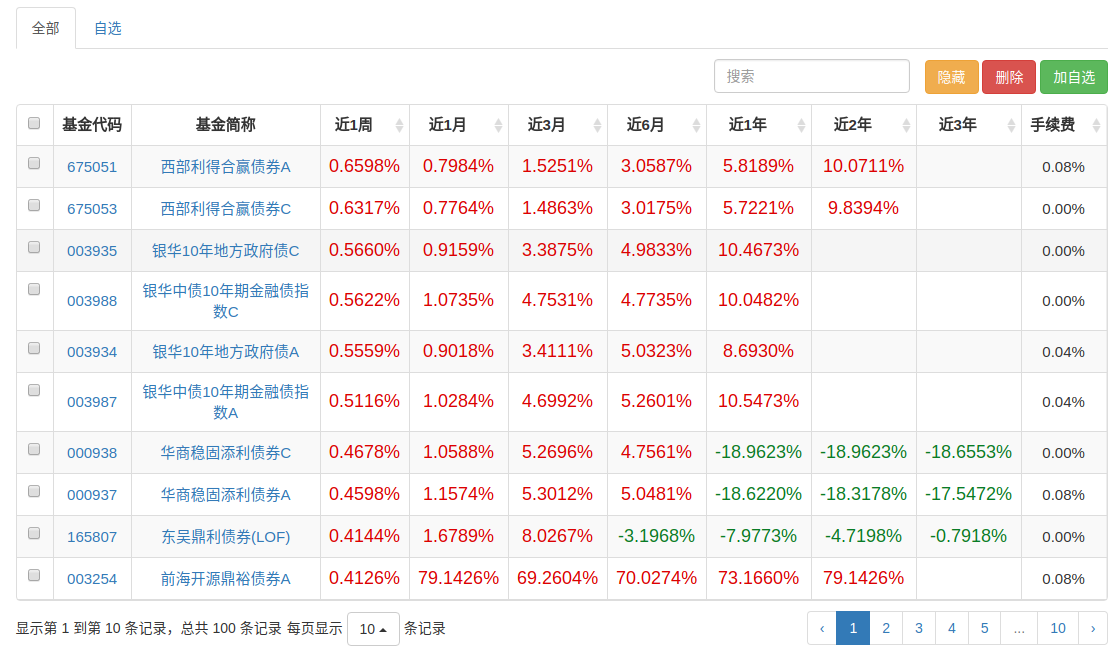Check the box for fund 003987
The image size is (1118, 659).
[34, 390]
